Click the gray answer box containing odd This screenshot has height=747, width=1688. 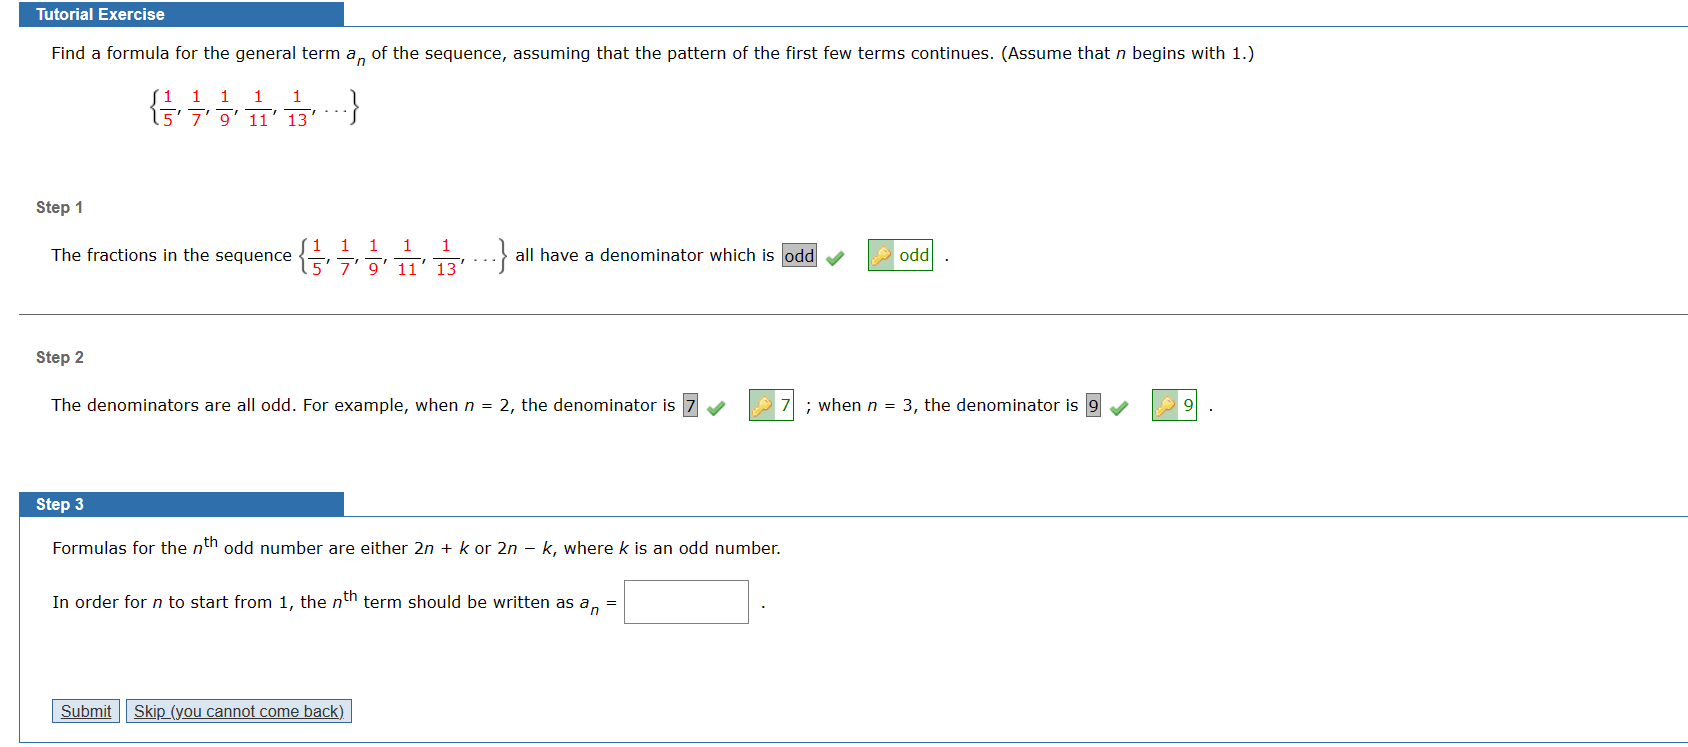pyautogui.click(x=797, y=256)
